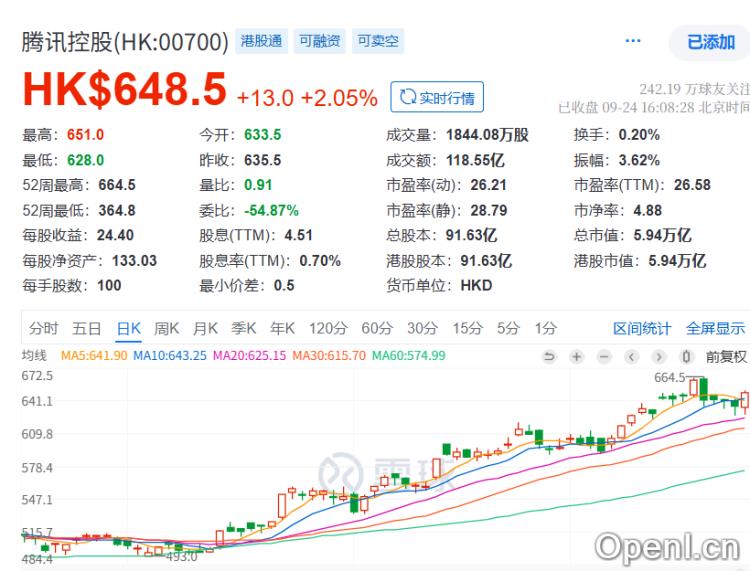The image size is (750, 571).
Task: Zoom out the chart with minus icon
Action: pyautogui.click(x=604, y=357)
